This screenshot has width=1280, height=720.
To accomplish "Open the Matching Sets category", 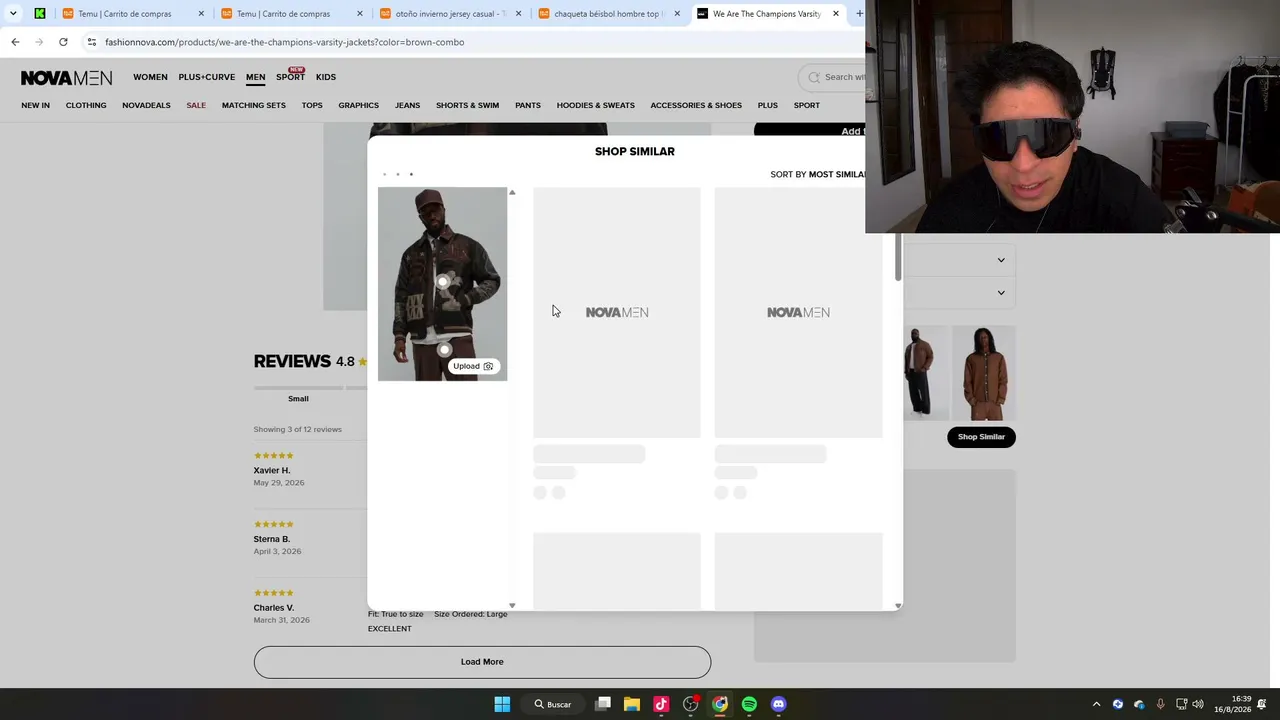I will point(254,105).
